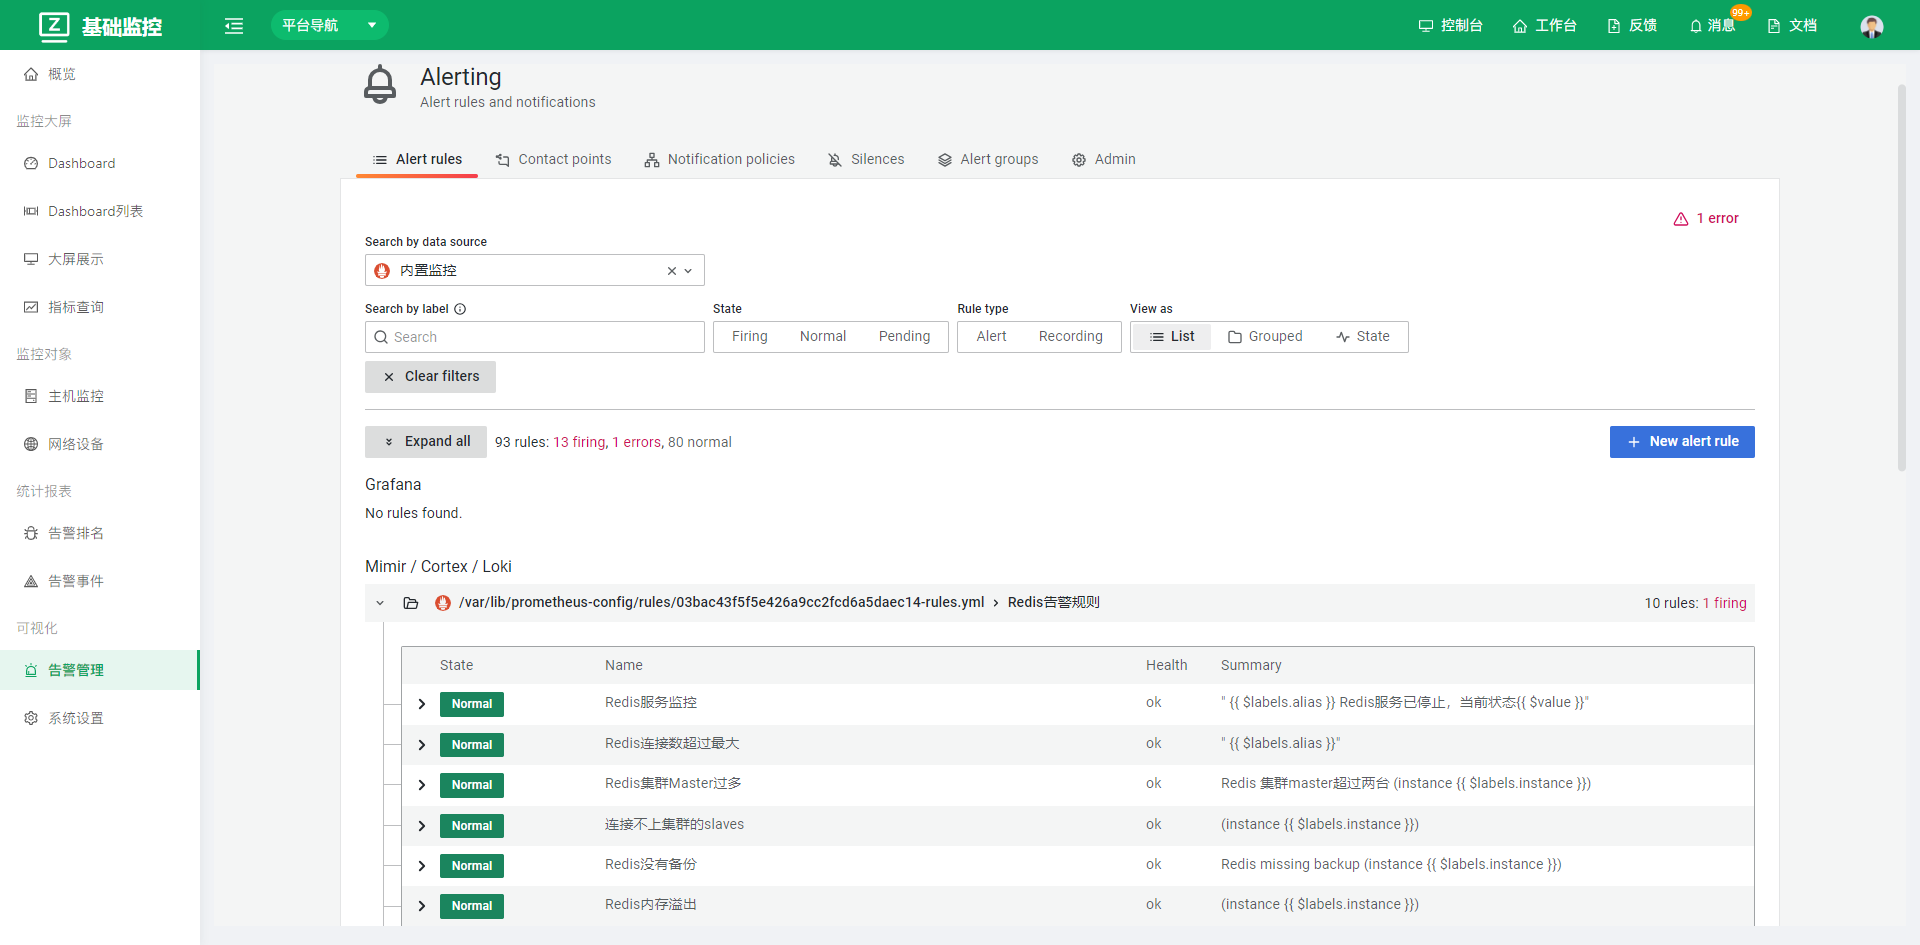Open 大屏展示 in the sidebar
Viewport: 1920px width, 945px height.
coord(100,259)
